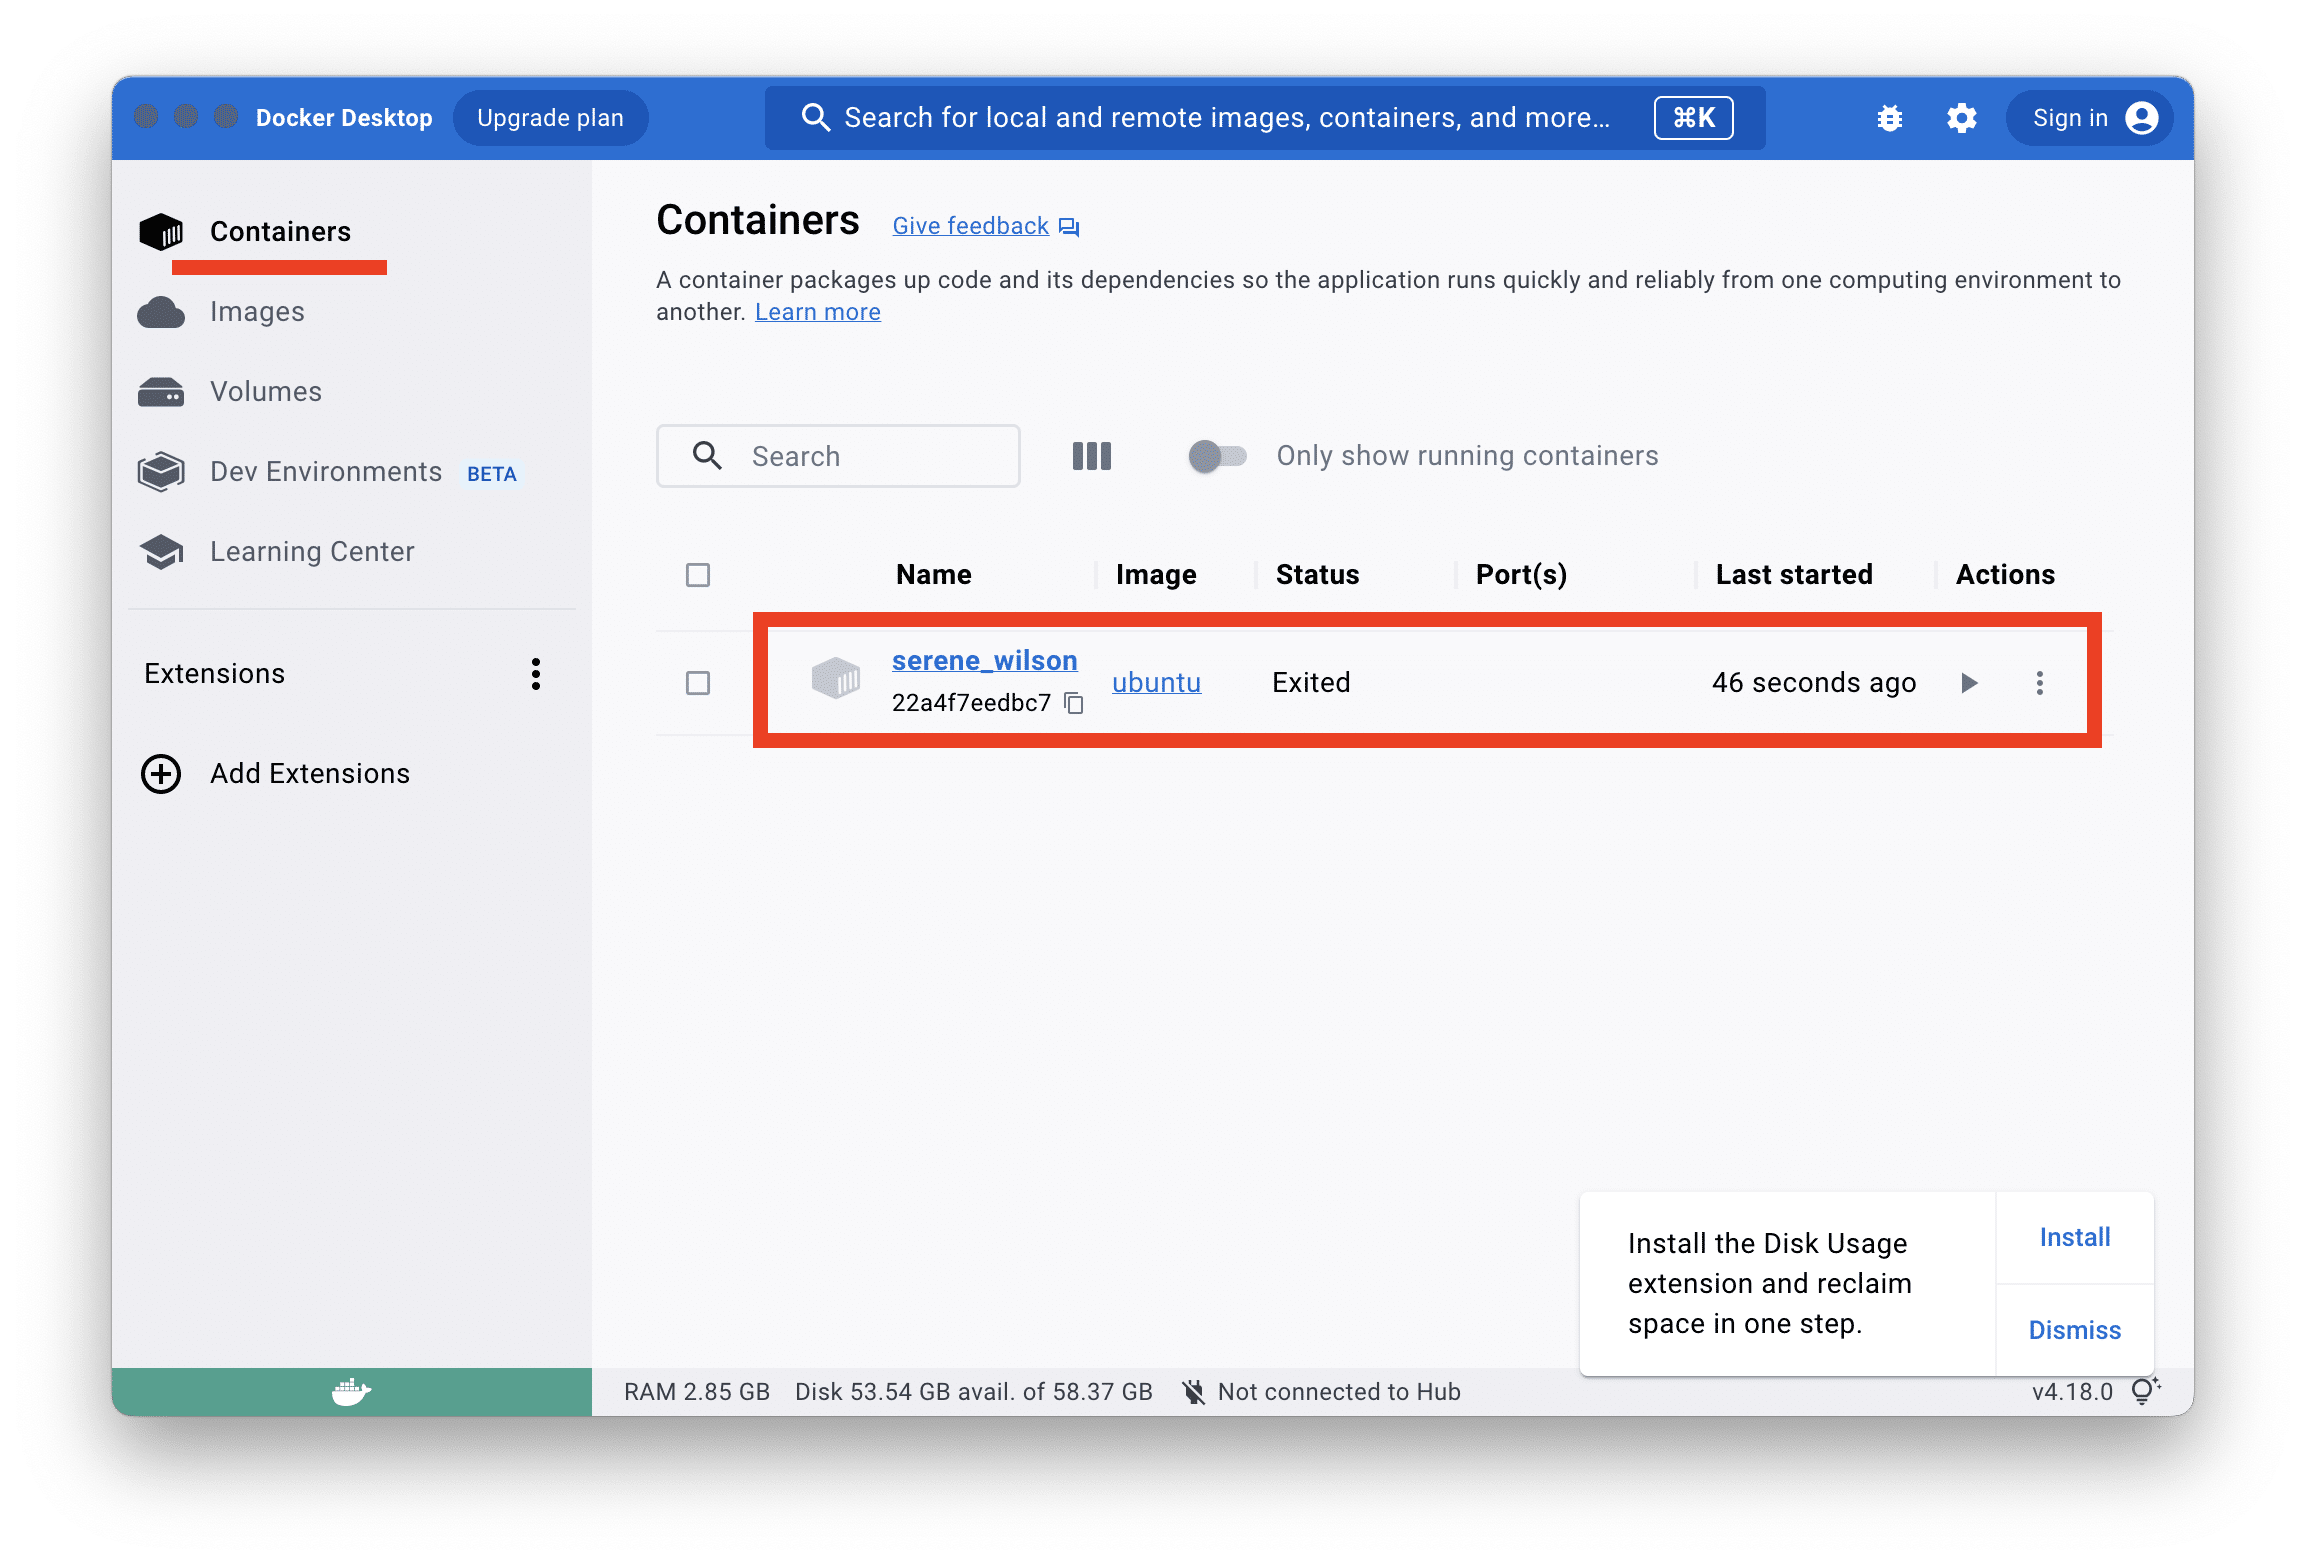
Task: Open the bug report troubleshoot icon
Action: click(1889, 118)
